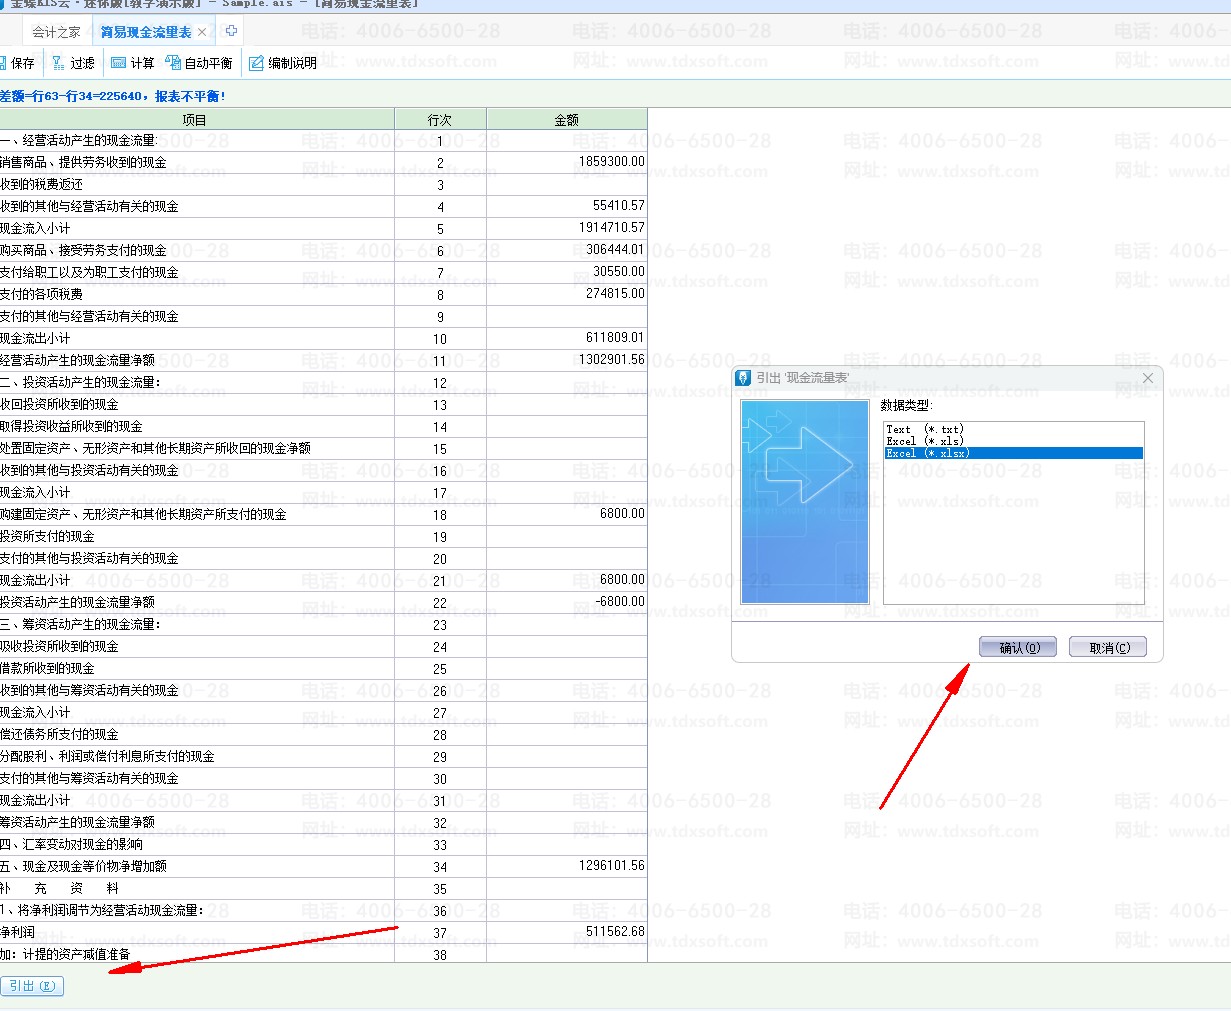This screenshot has height=1011, width=1231.
Task: Select Excel (*.xlsx) data type
Action: (x=927, y=453)
